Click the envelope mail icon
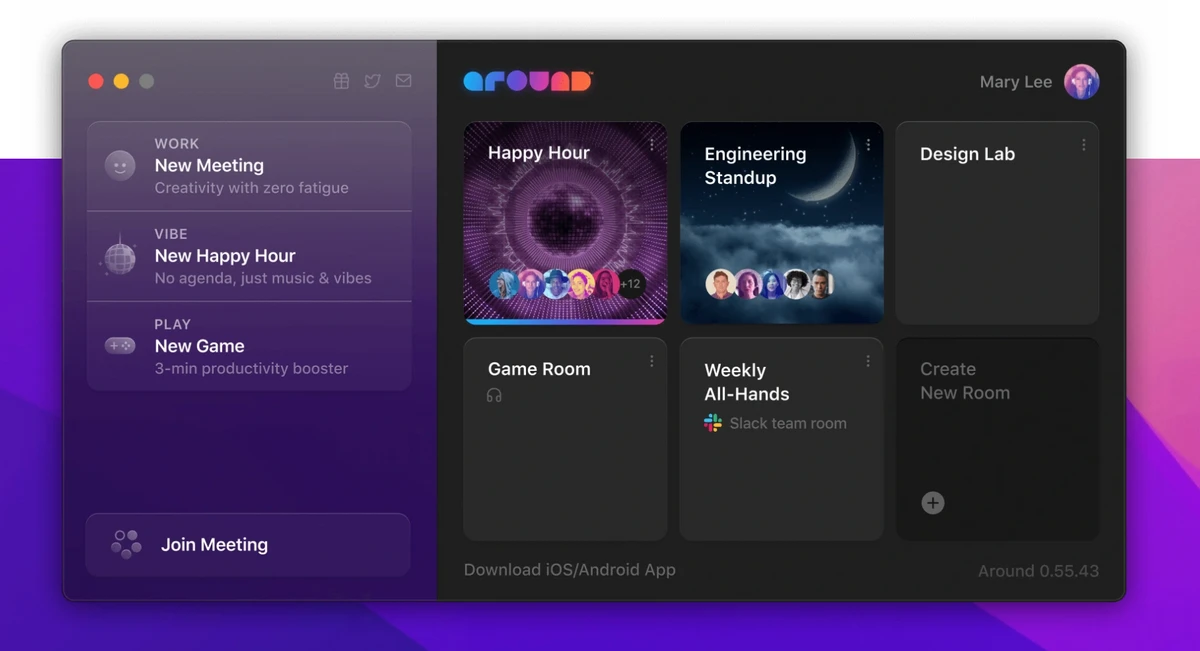The width and height of the screenshot is (1200, 651). 403,81
